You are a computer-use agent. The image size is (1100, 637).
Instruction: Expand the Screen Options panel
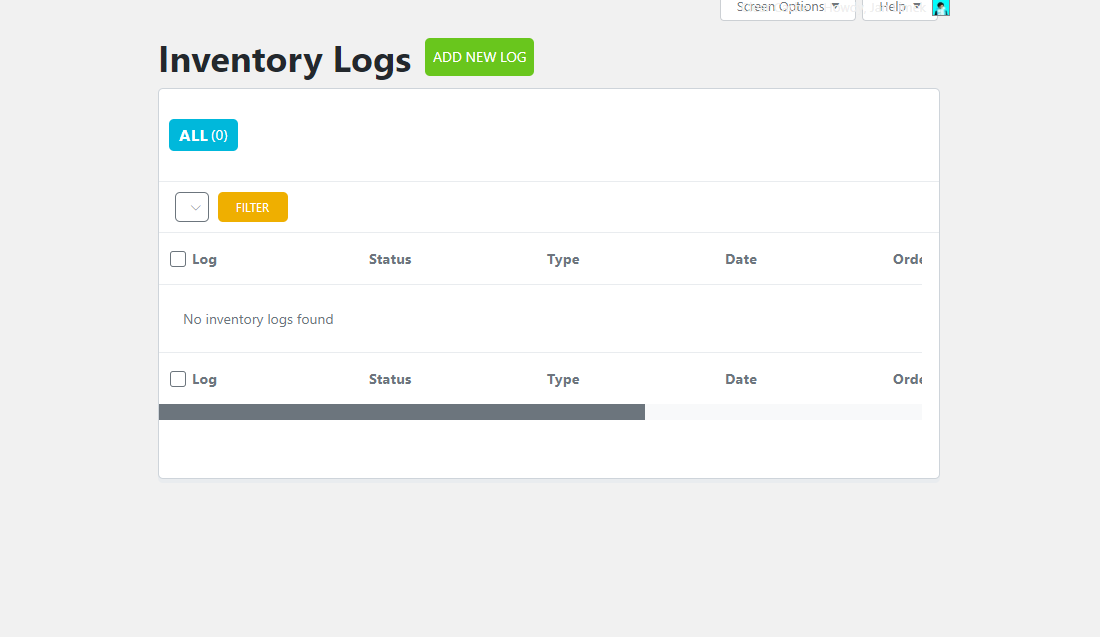788,8
